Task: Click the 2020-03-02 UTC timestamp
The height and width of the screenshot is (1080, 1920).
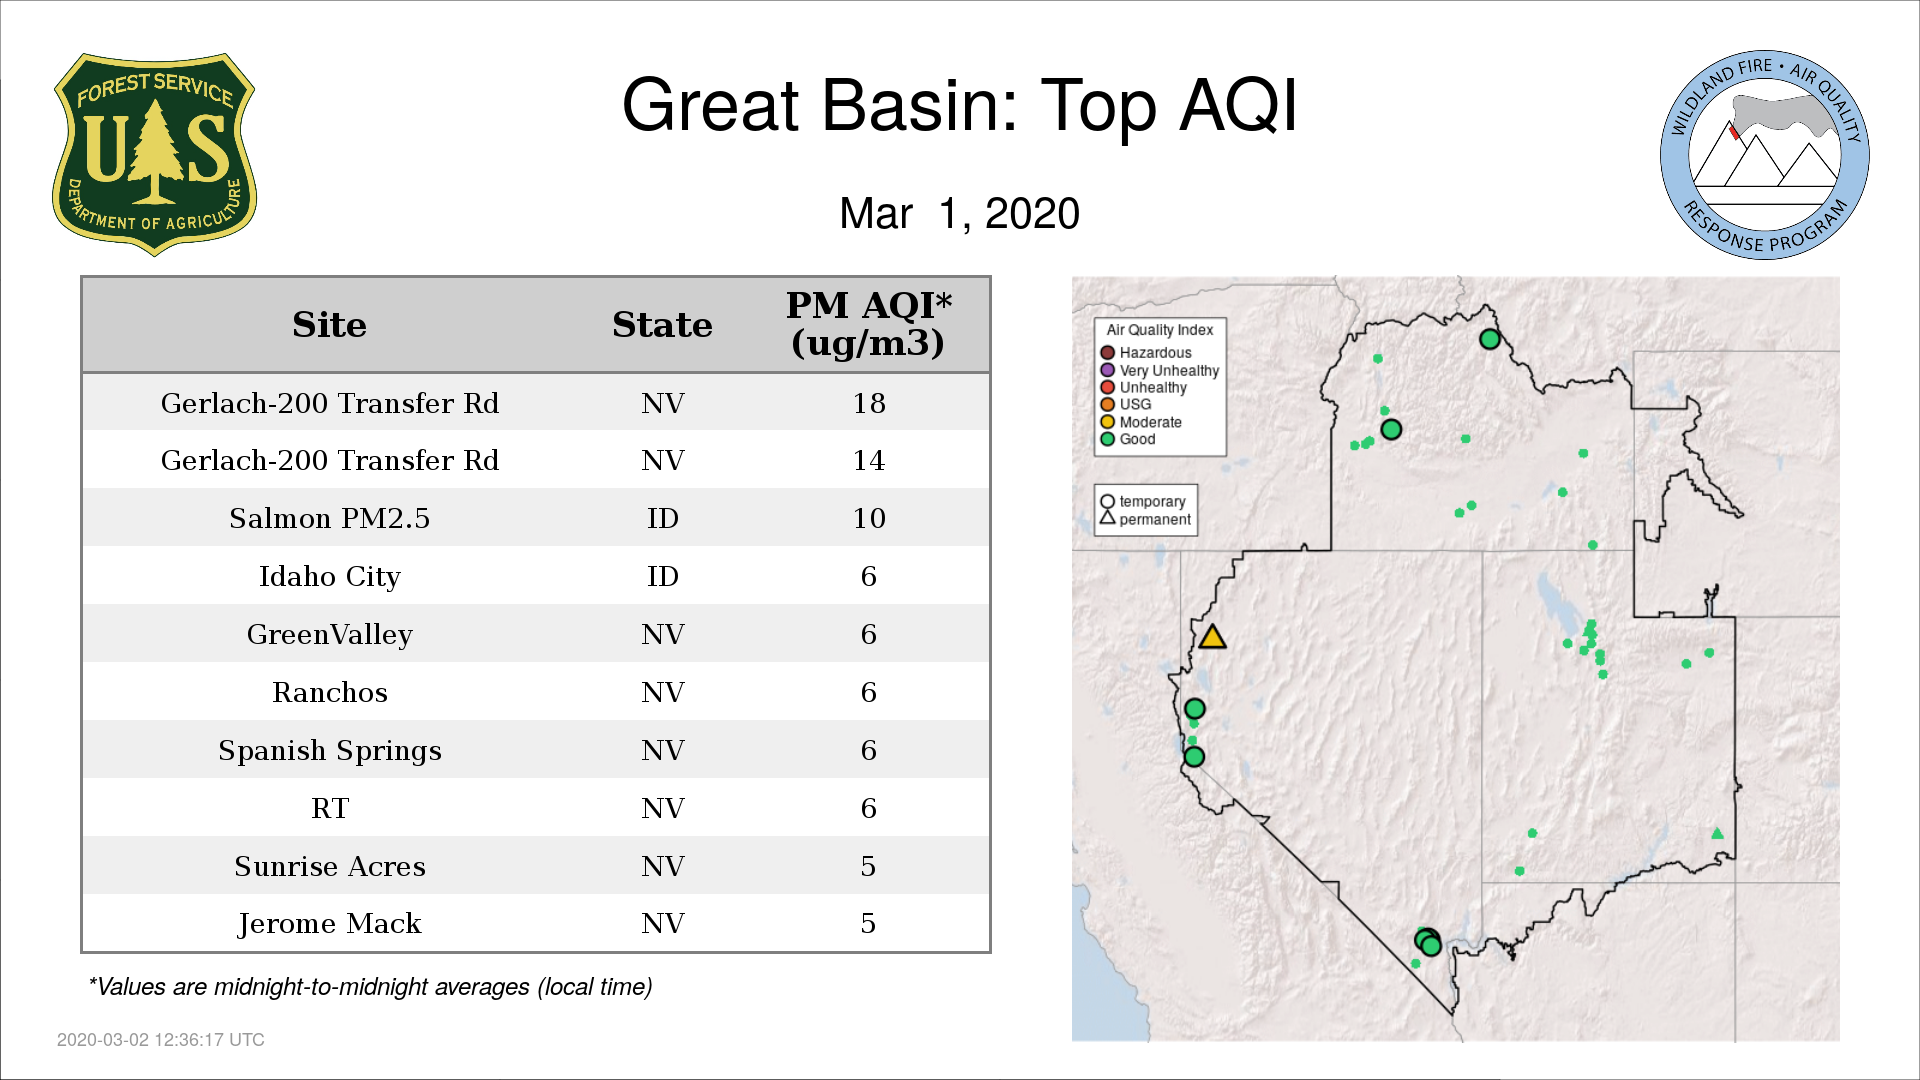Action: click(160, 1040)
